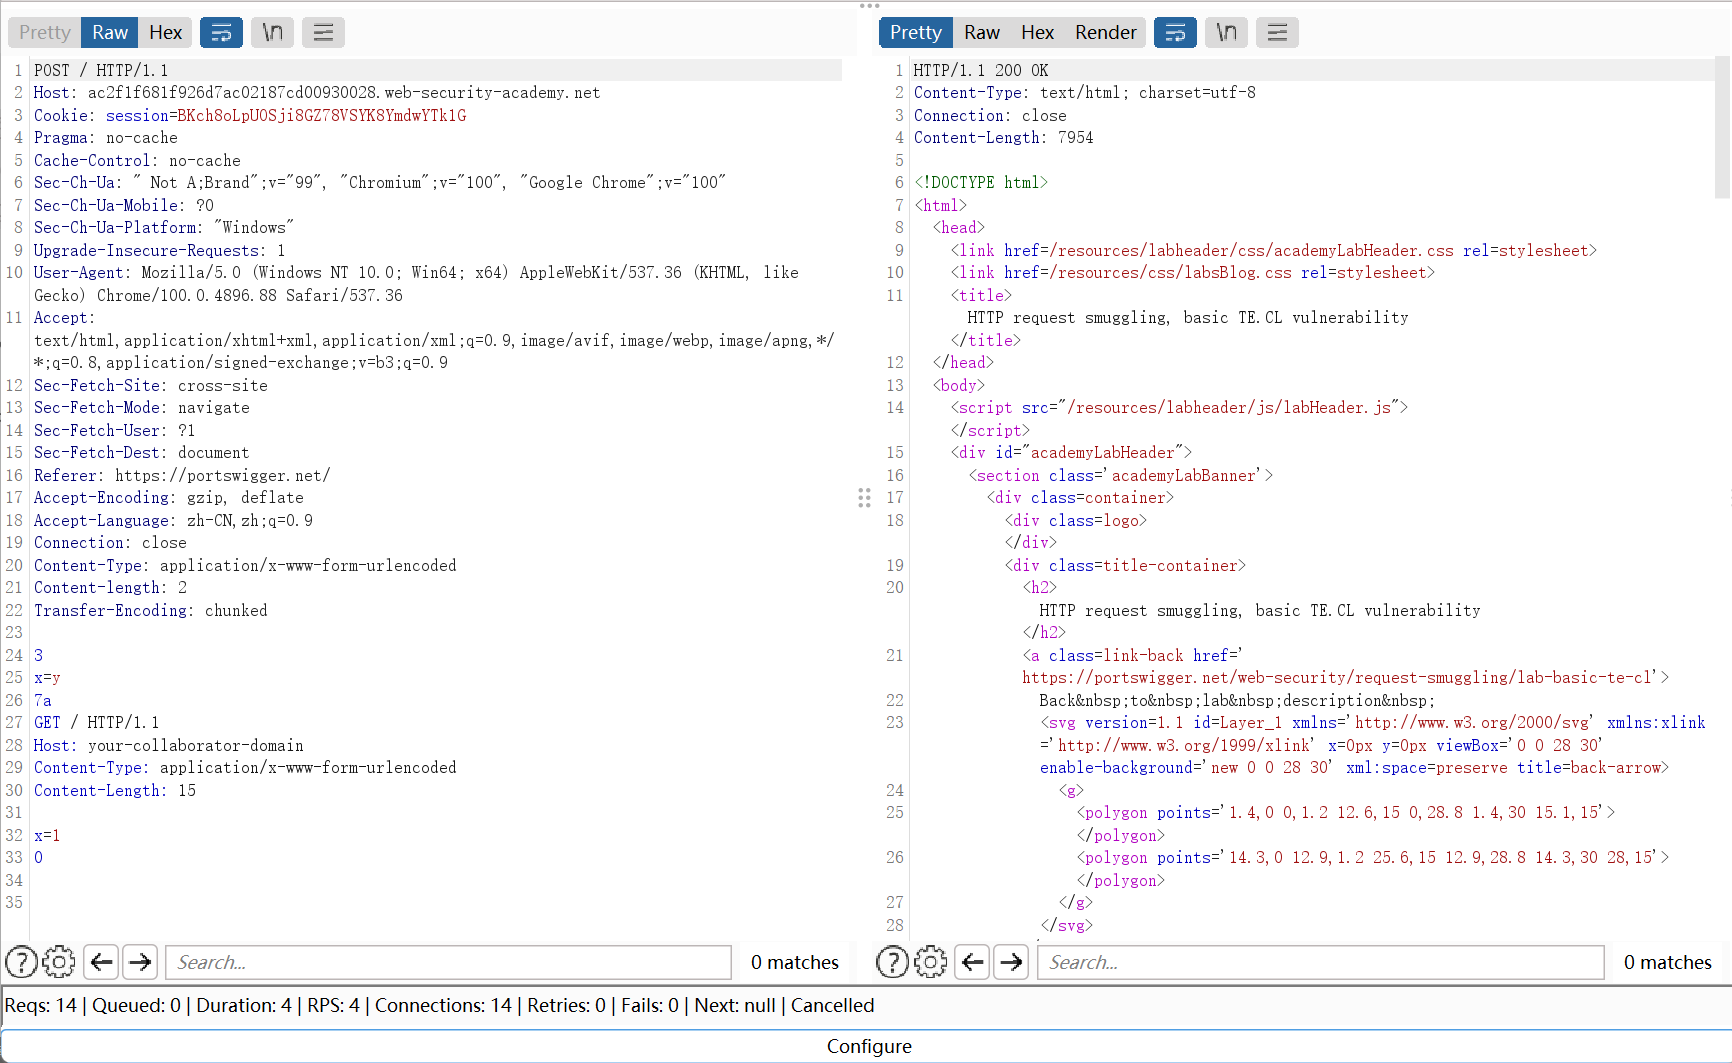This screenshot has width=1732, height=1063.
Task: Open help icon below request panel
Action: 22,962
